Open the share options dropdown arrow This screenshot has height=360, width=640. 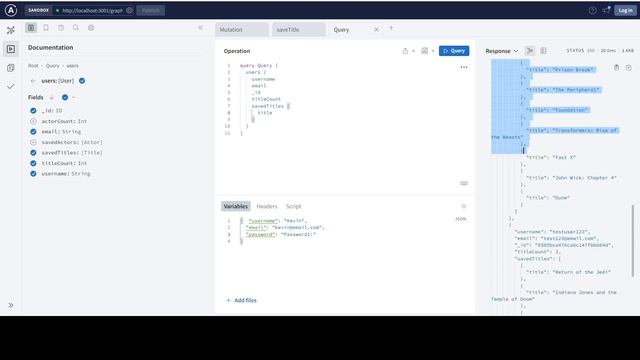(413, 51)
